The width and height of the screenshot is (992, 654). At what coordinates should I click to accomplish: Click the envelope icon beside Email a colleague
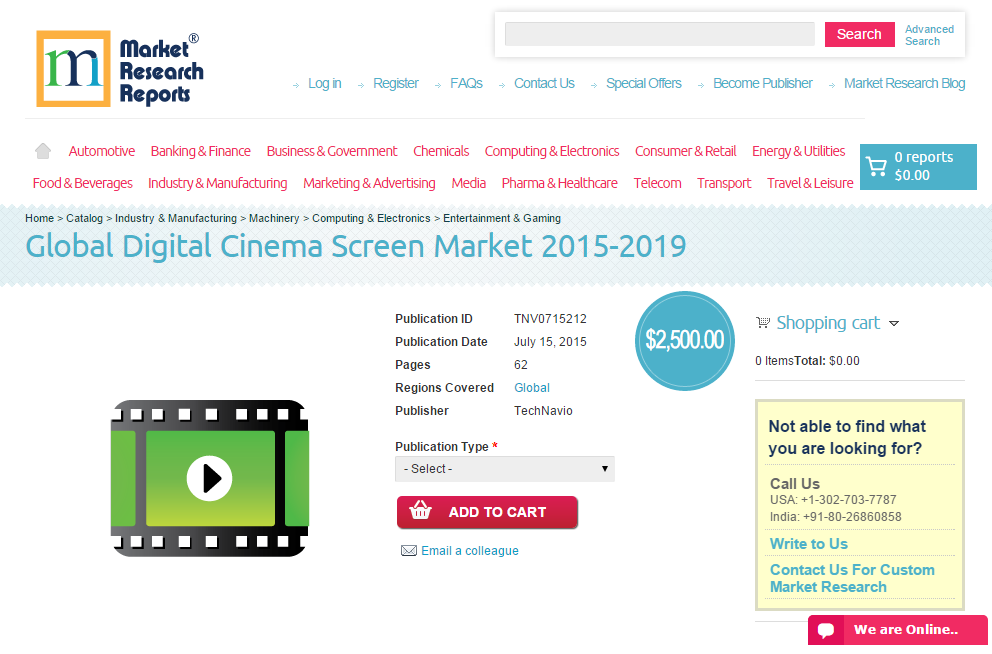pos(408,550)
